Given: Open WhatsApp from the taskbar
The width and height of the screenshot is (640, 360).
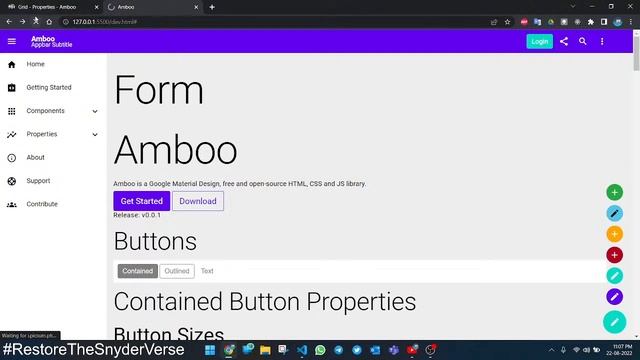Looking at the screenshot, I should pos(320,350).
